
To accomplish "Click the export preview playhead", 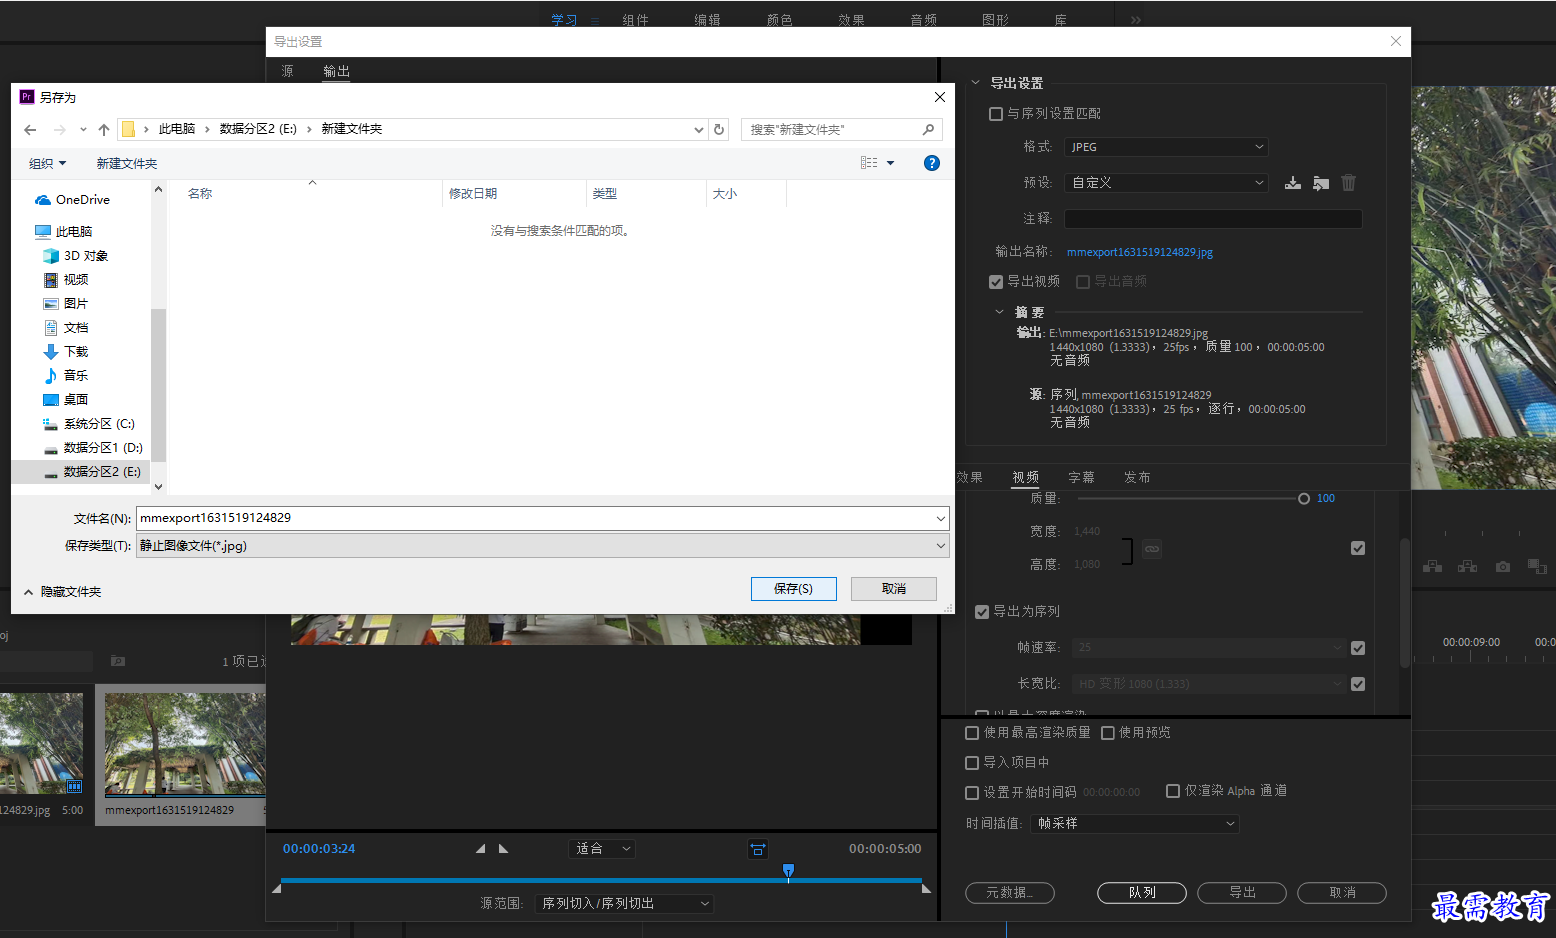I will pos(788,871).
